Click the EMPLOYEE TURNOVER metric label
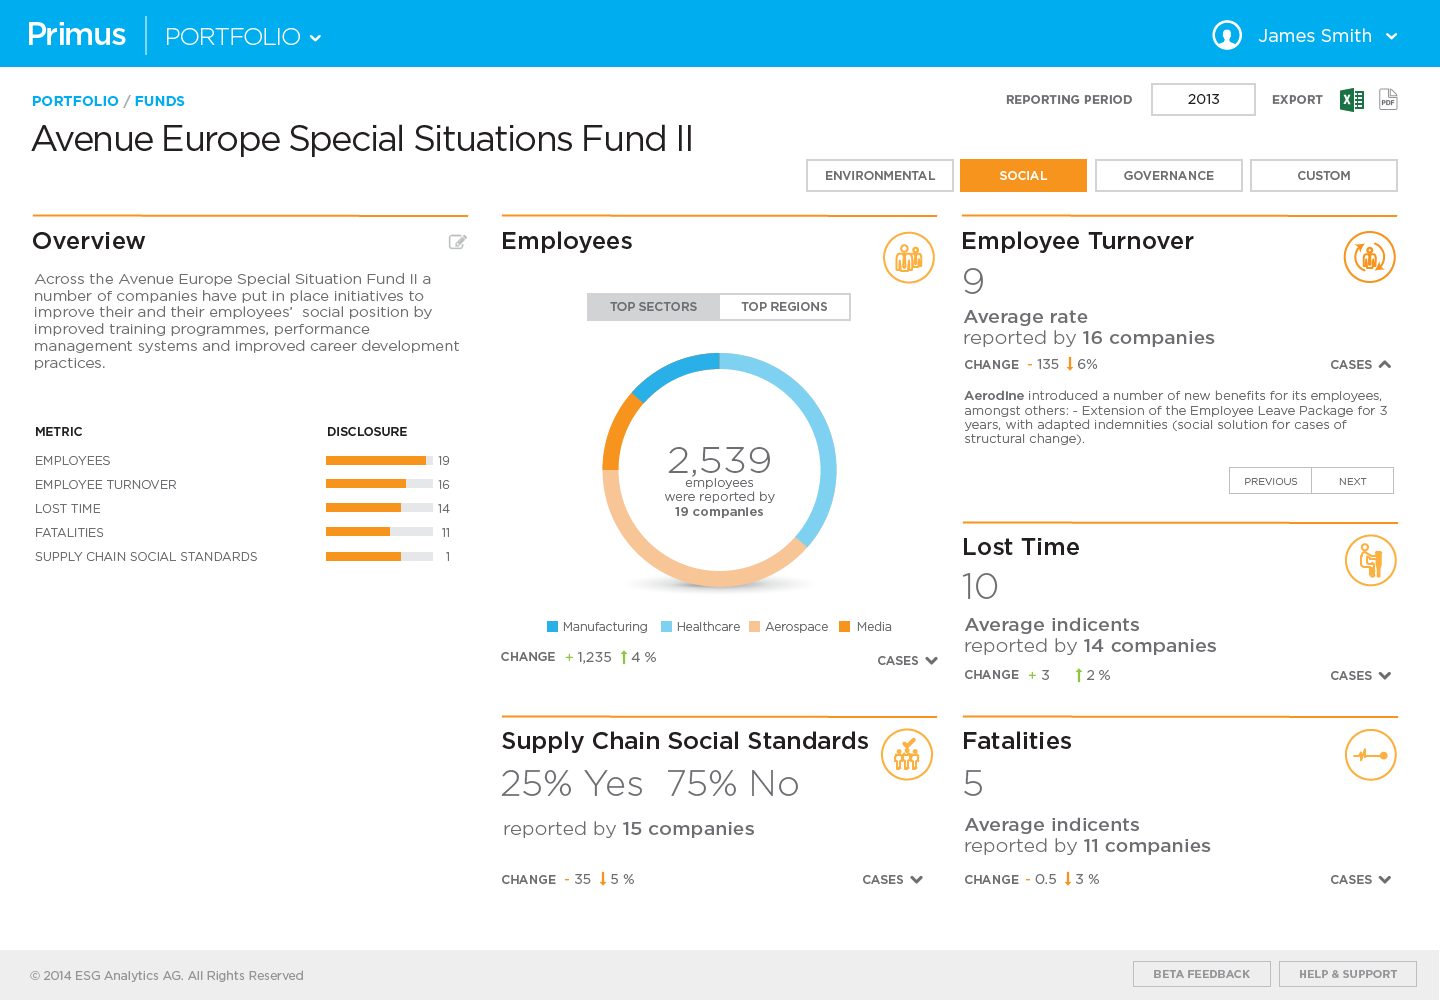This screenshot has height=1000, width=1440. point(106,485)
